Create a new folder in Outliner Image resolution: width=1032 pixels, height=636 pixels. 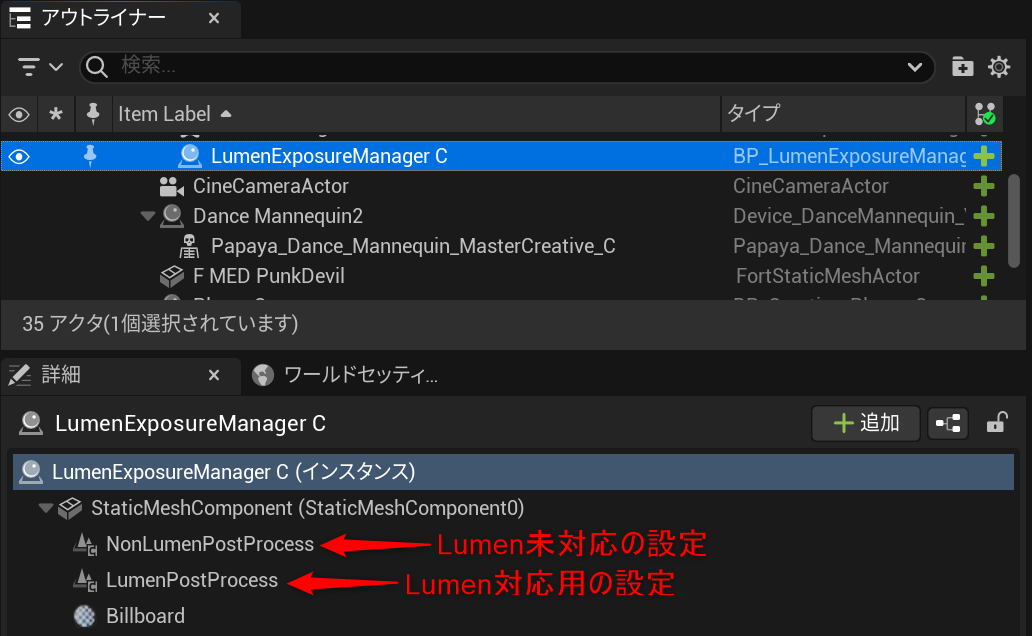[962, 66]
